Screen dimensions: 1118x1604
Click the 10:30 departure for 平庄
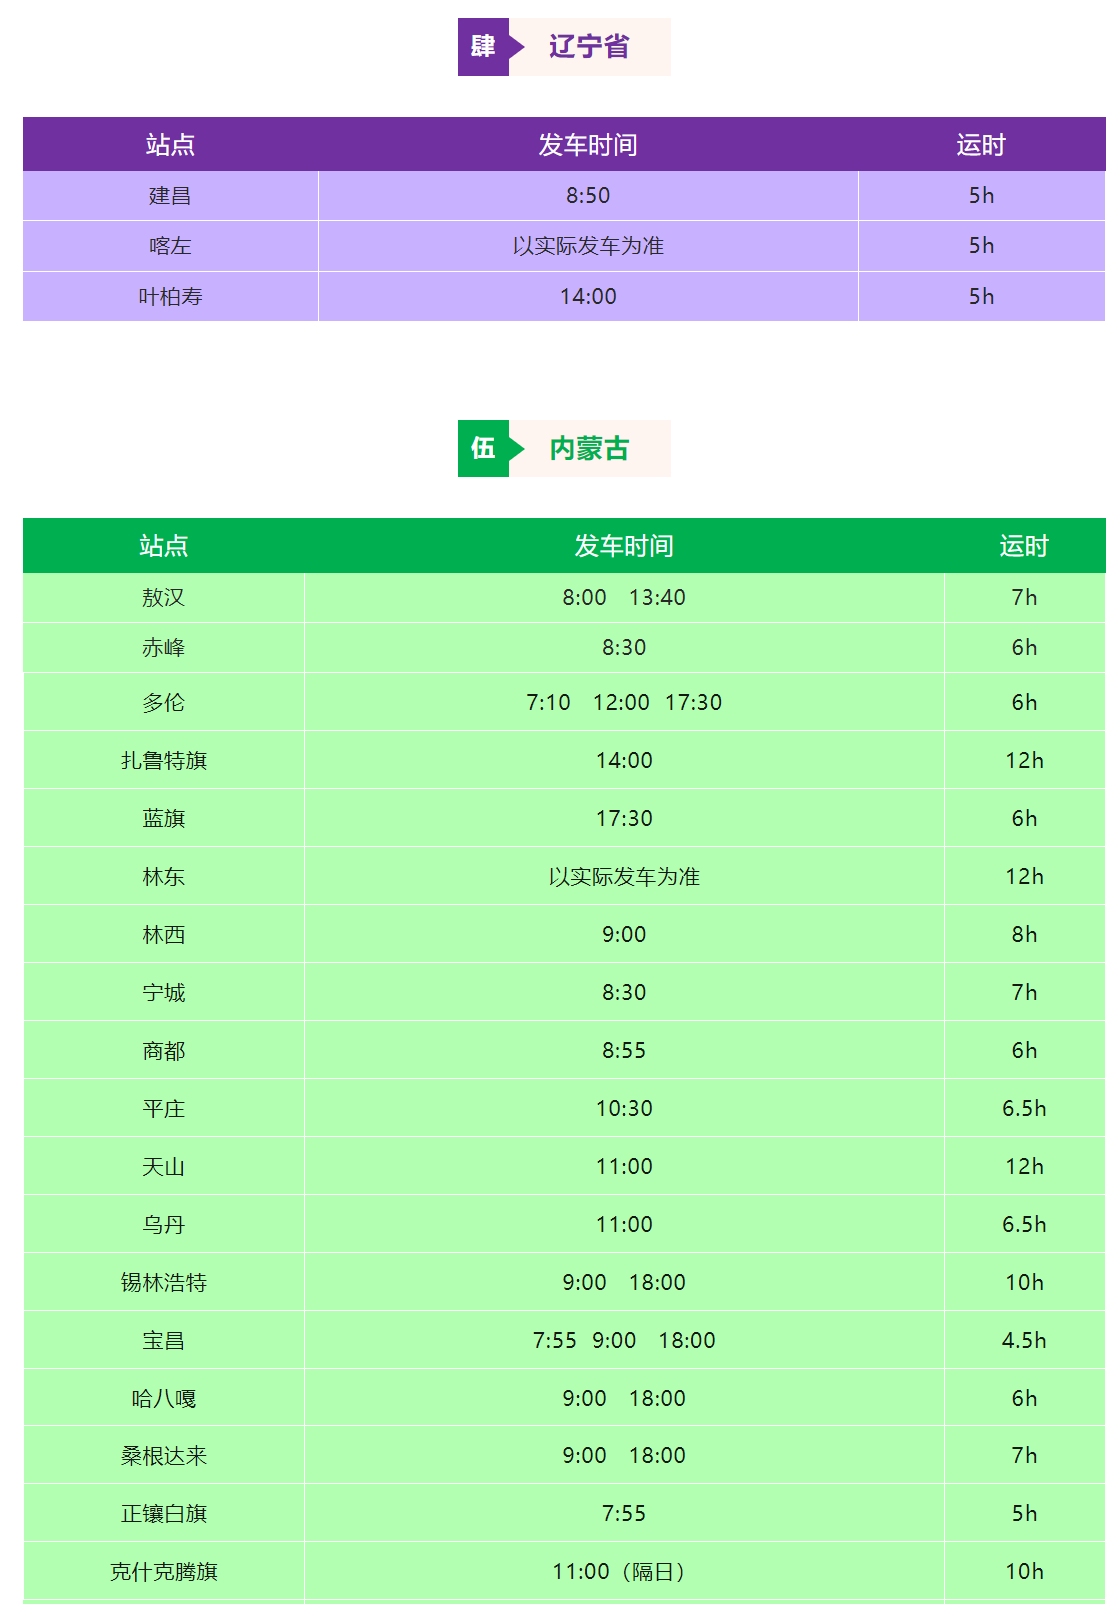coord(624,1109)
